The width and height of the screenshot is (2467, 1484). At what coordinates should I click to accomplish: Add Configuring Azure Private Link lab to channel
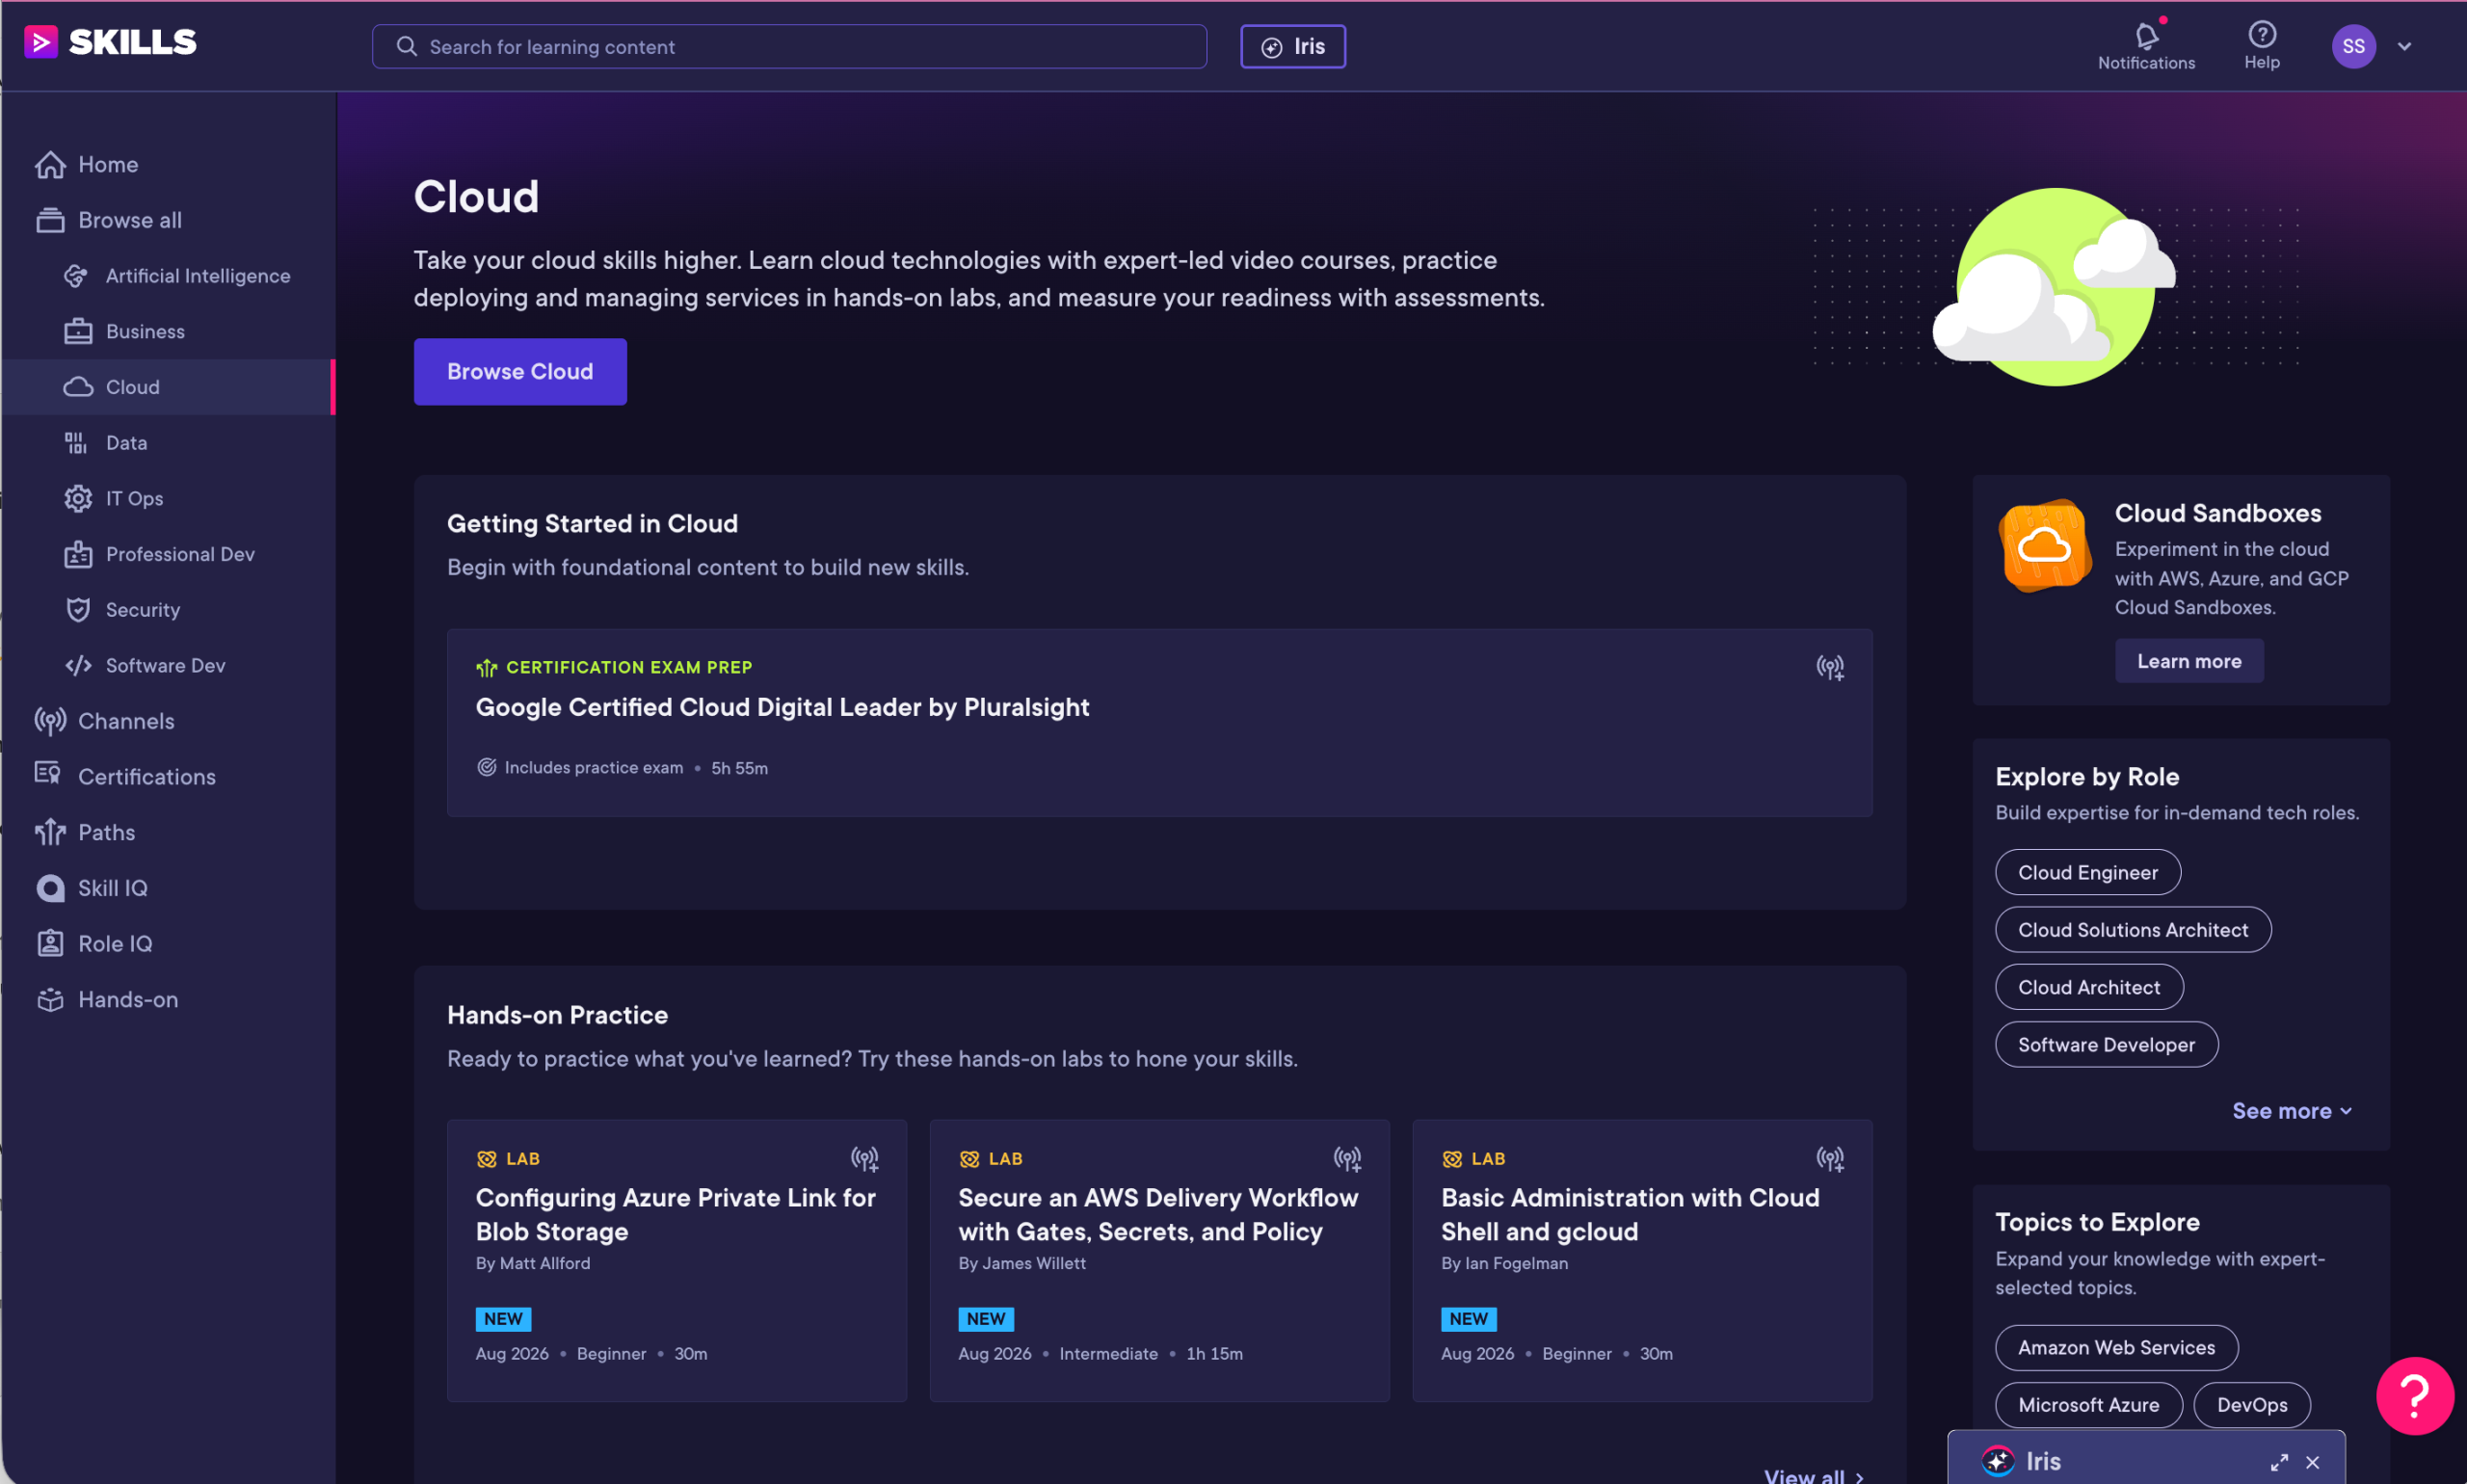[865, 1159]
